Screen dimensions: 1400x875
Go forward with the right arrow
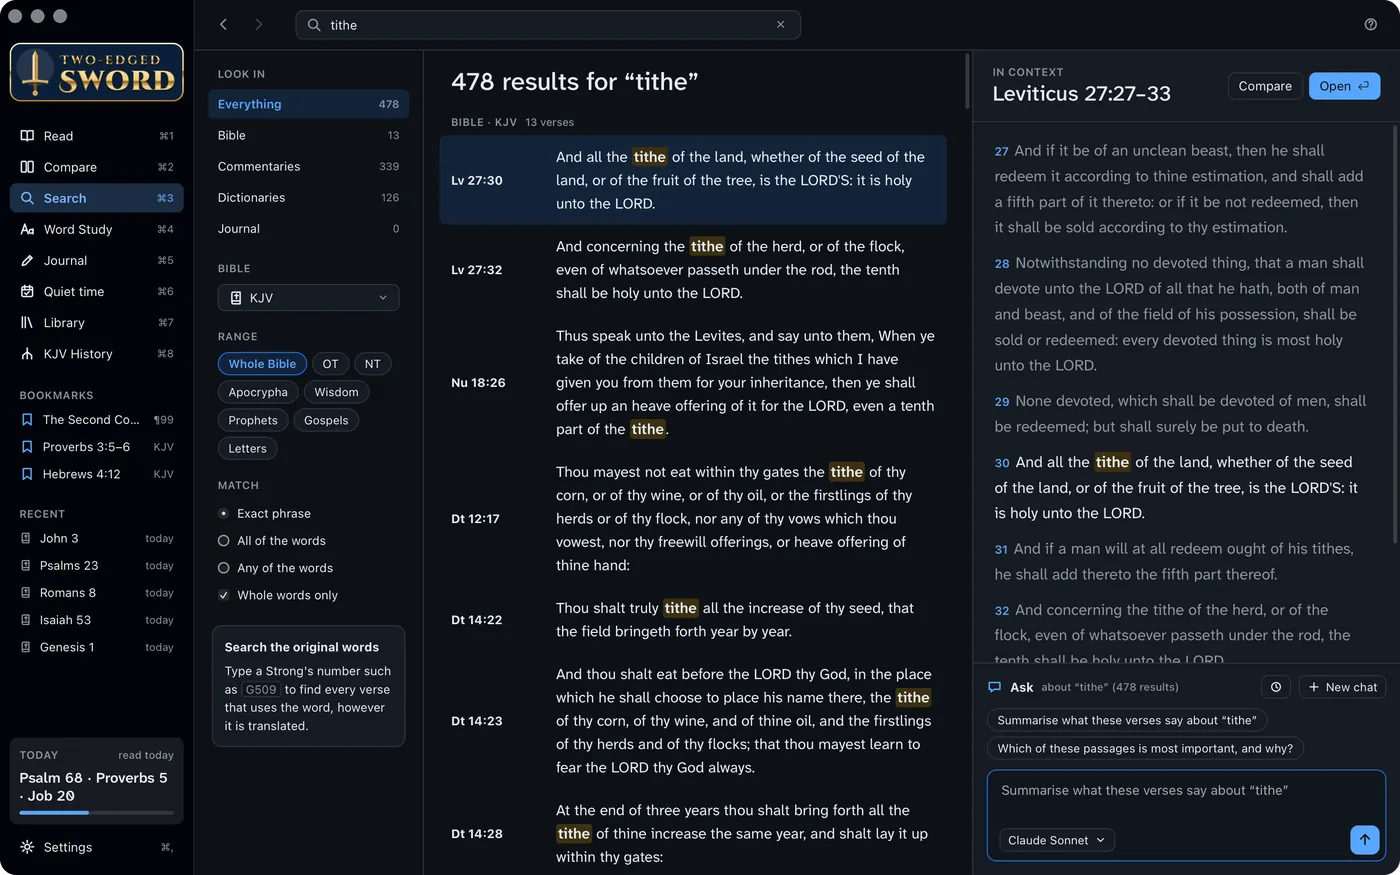258,24
